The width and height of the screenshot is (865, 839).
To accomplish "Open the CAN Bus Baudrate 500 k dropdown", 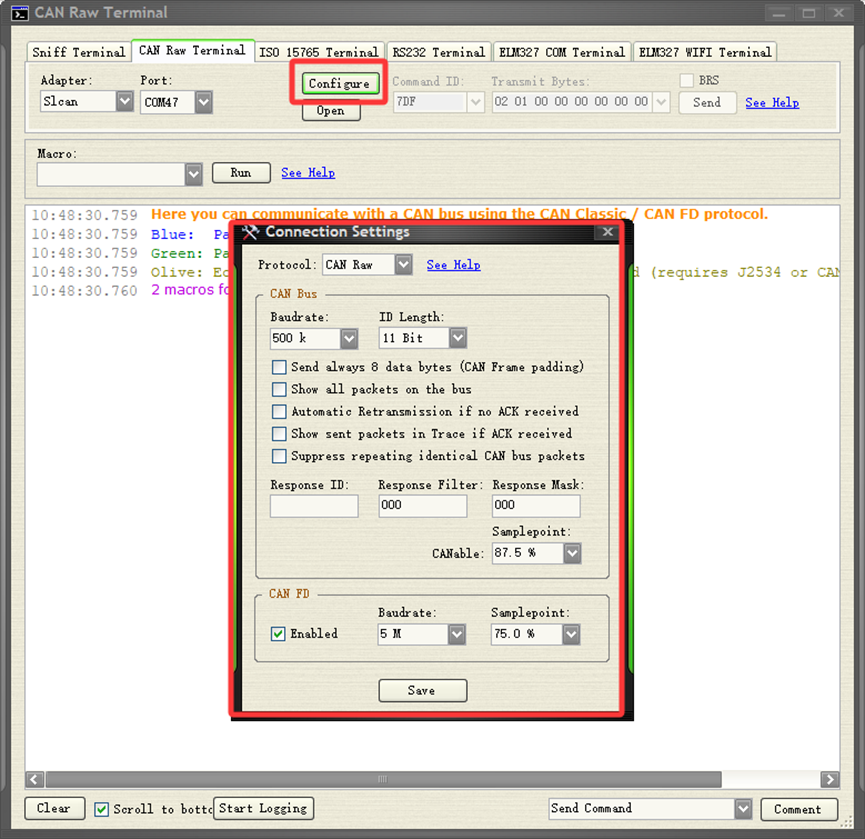I will (x=349, y=338).
